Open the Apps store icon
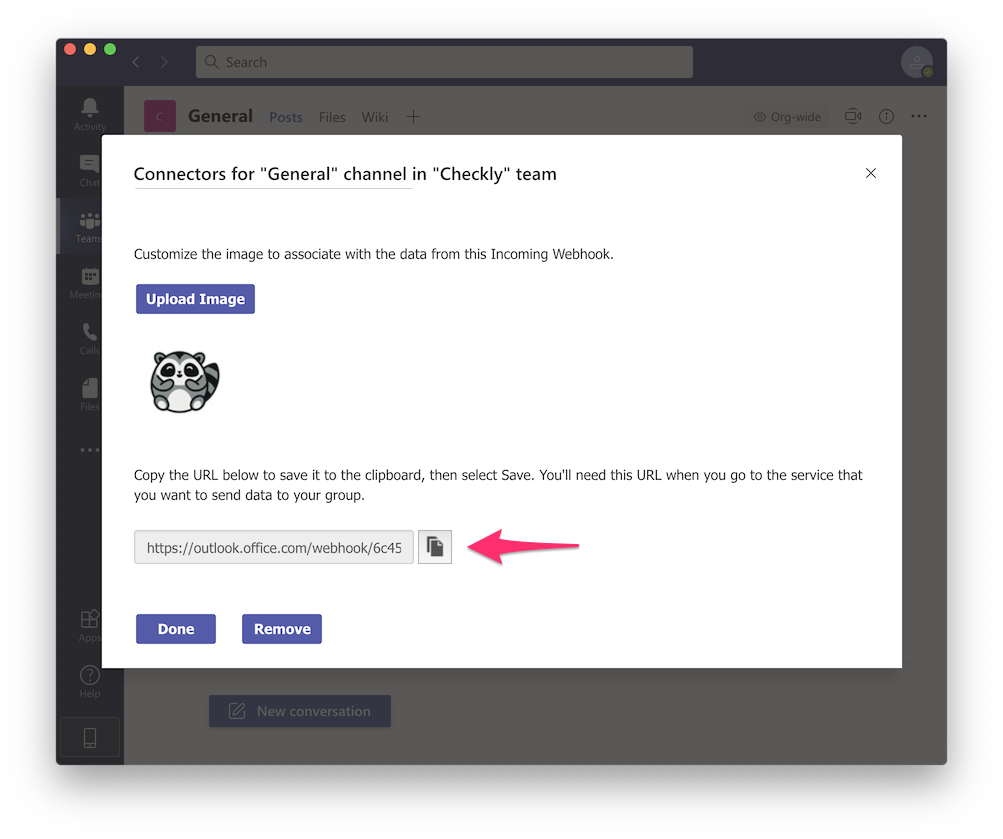 tap(90, 623)
